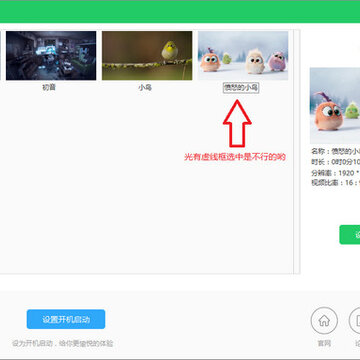Click the large preview image on the right

[335, 106]
